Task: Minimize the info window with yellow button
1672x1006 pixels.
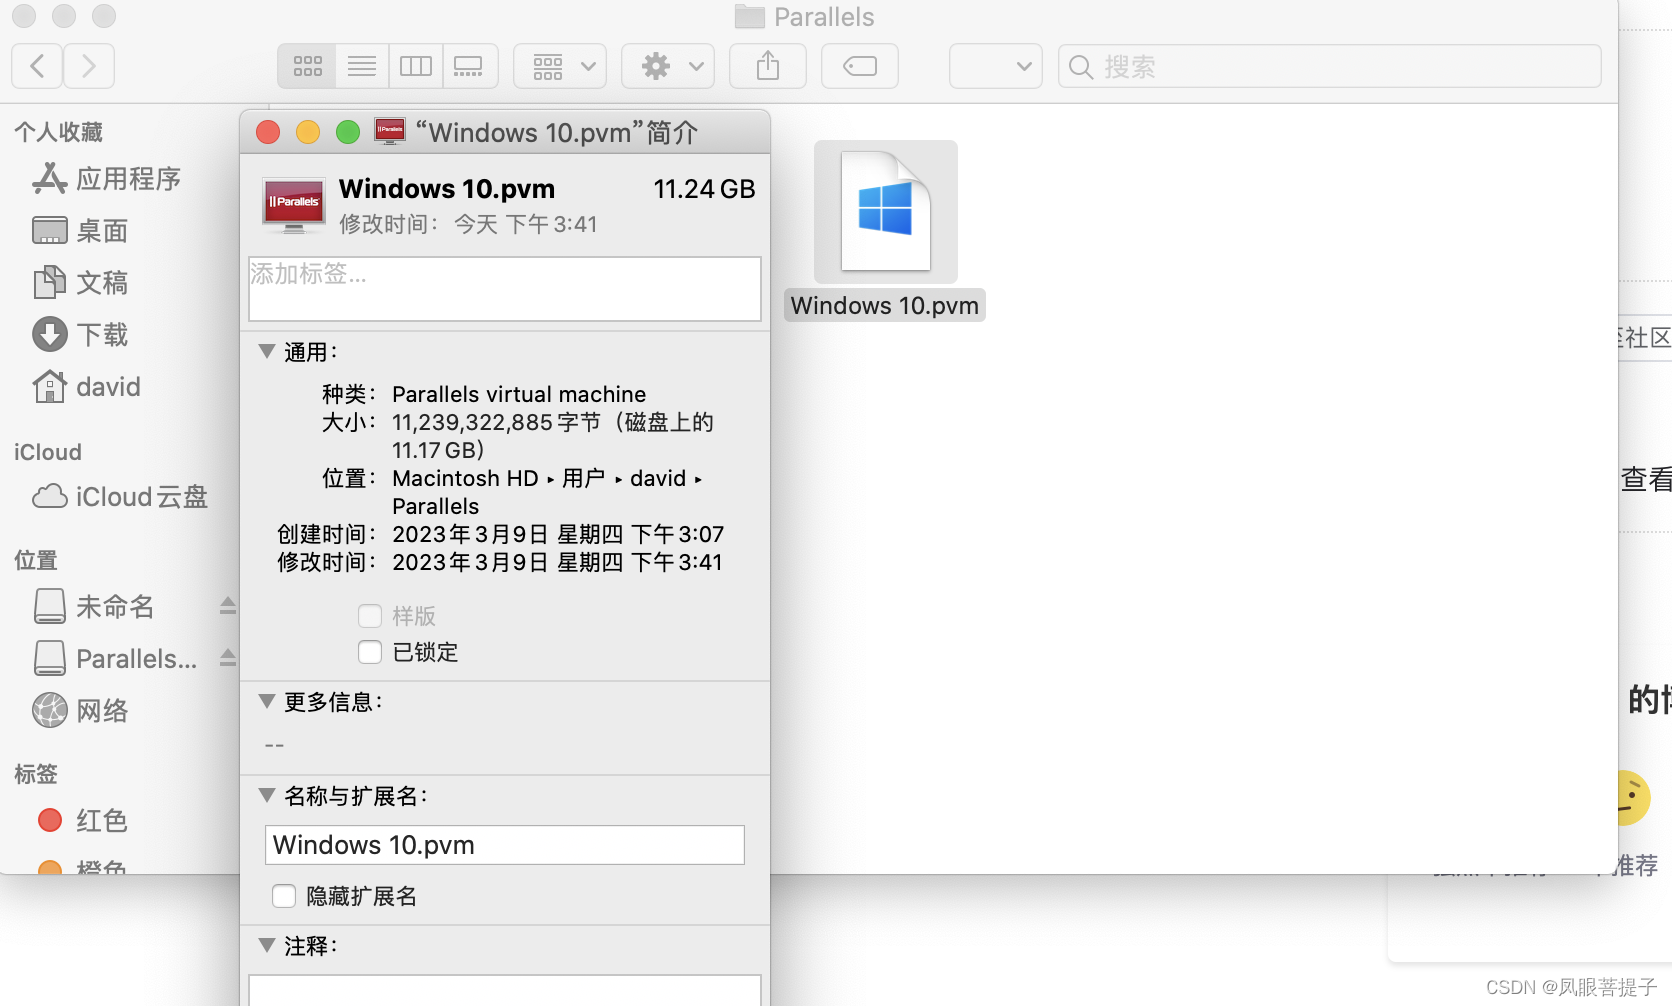Action: tap(308, 132)
